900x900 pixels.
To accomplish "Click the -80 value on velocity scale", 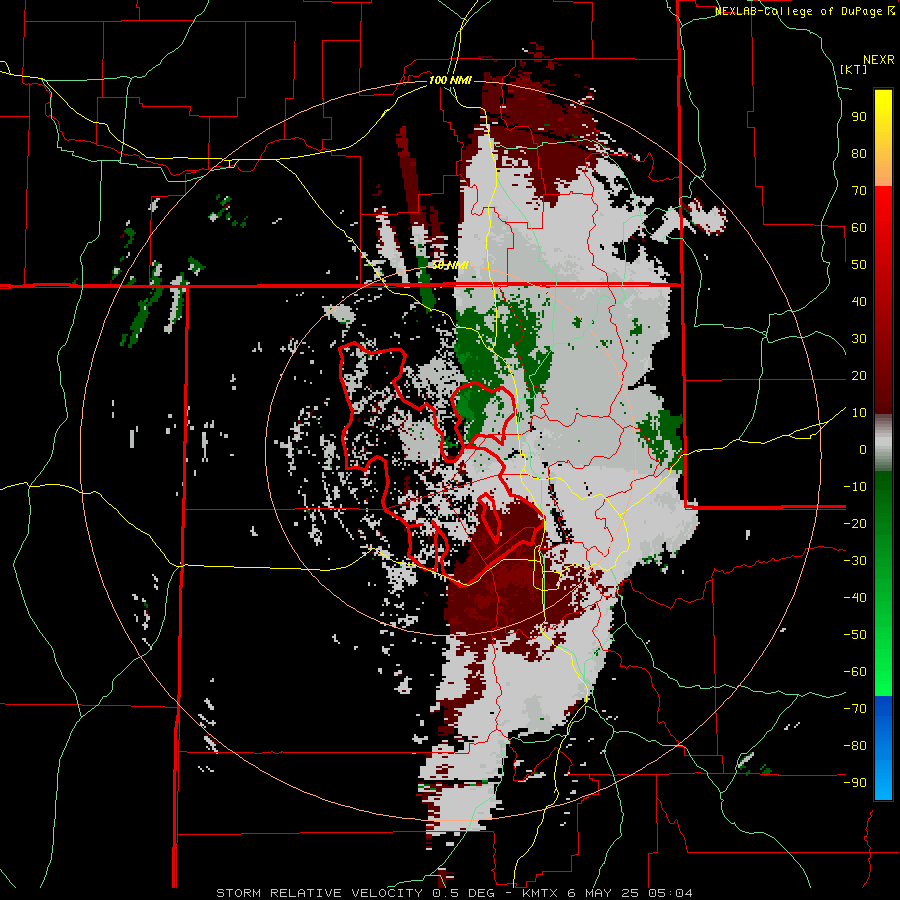I will [855, 746].
